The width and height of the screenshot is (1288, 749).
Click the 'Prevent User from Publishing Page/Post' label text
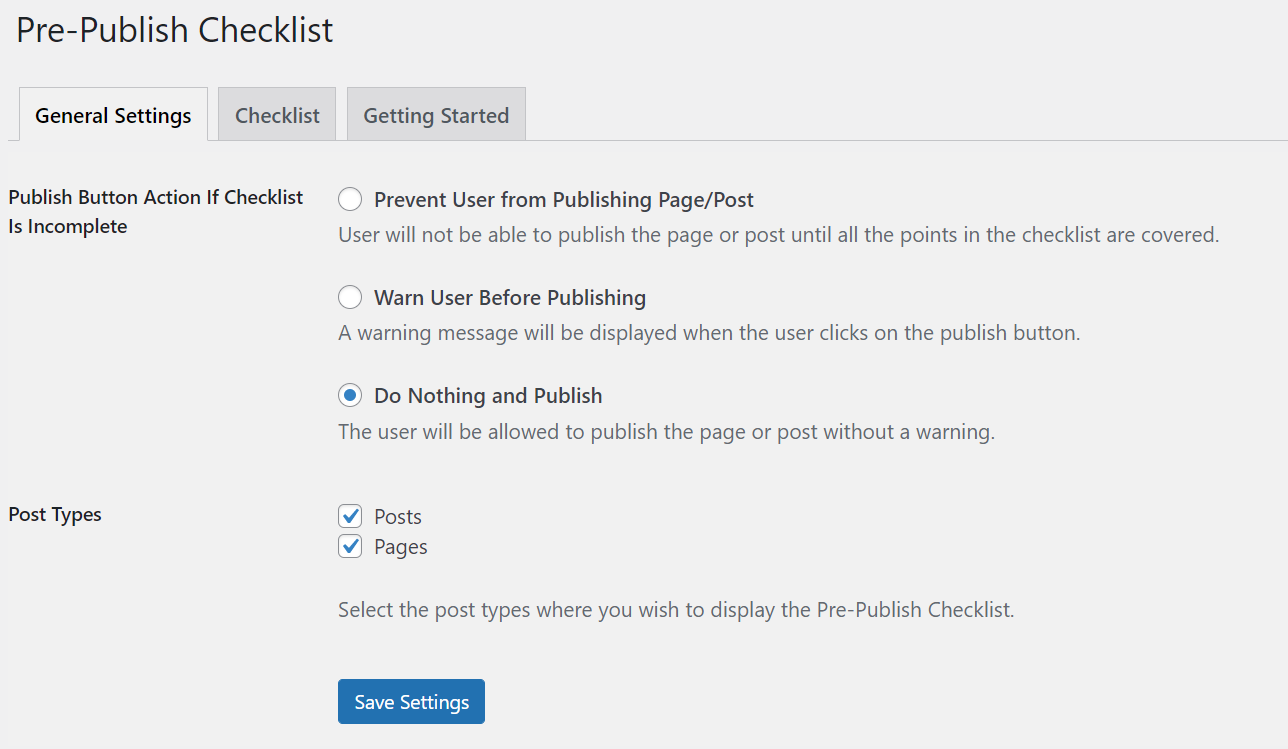[564, 200]
